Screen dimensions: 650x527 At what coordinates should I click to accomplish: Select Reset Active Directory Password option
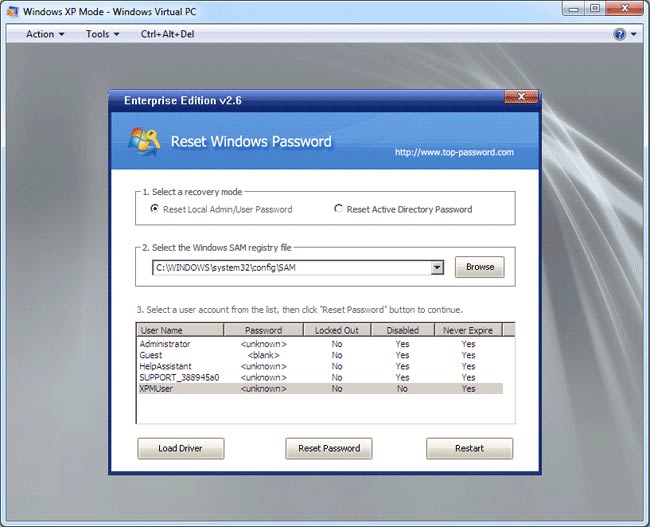(x=338, y=209)
